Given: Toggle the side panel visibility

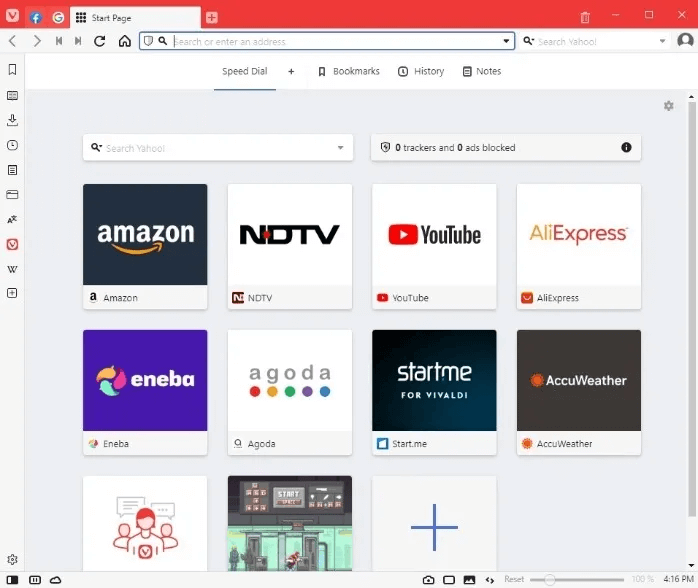Looking at the screenshot, I should [x=12, y=580].
